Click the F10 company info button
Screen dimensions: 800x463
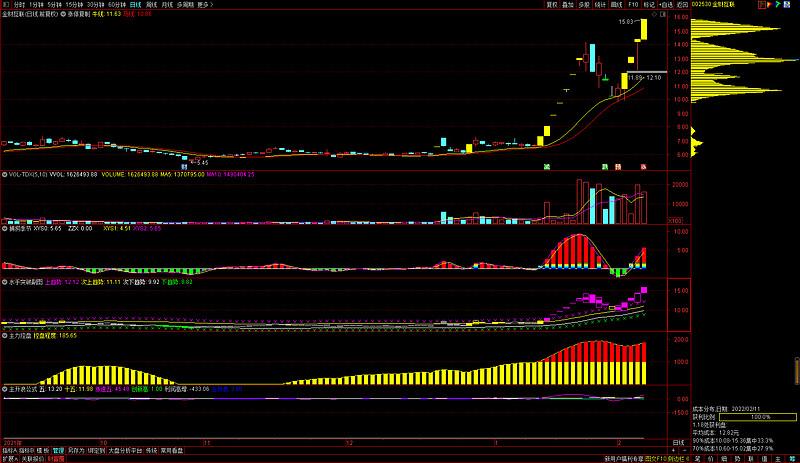633,4
